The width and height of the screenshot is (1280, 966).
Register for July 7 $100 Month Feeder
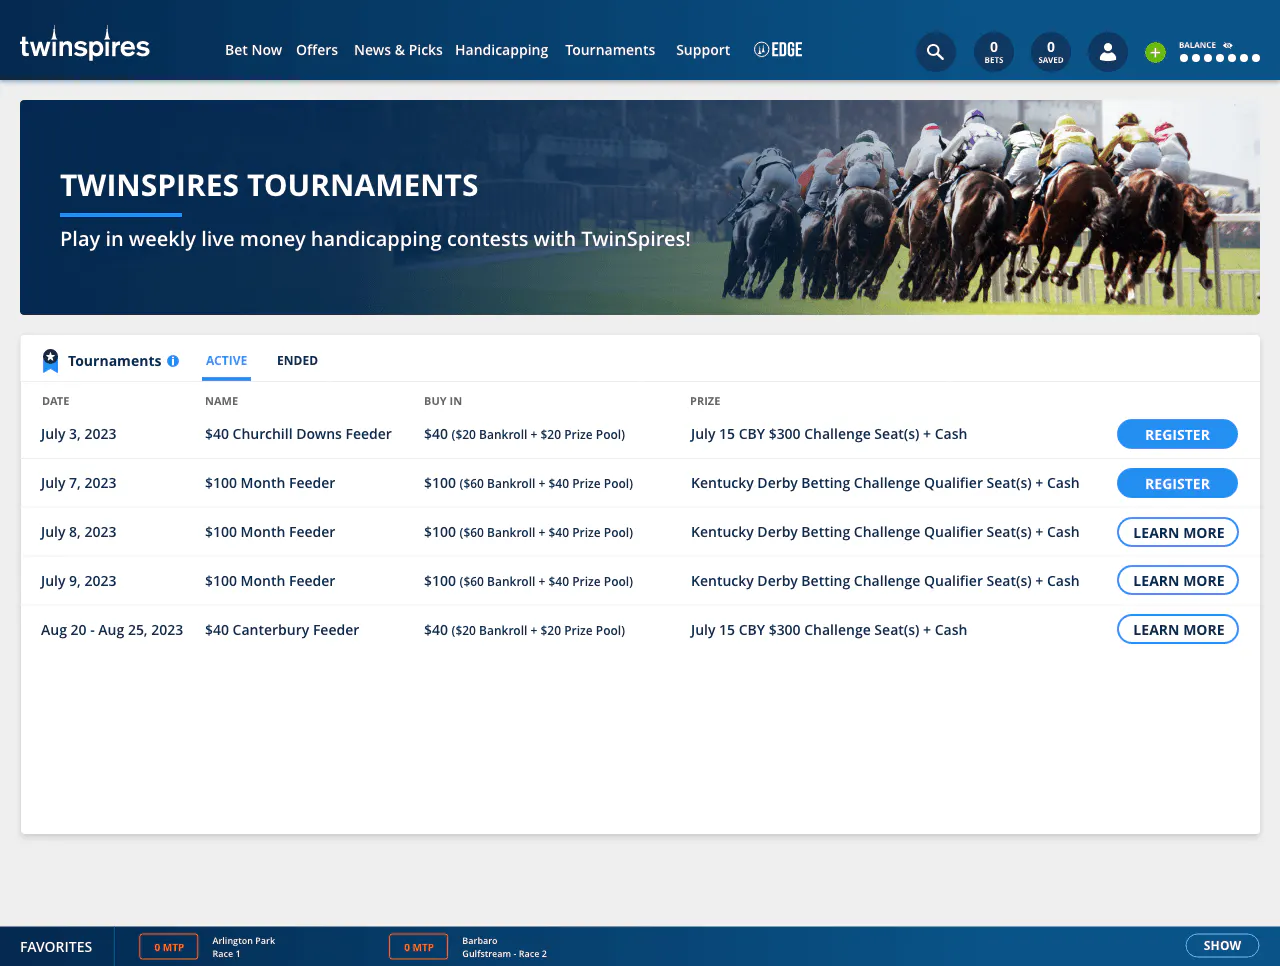tap(1177, 483)
